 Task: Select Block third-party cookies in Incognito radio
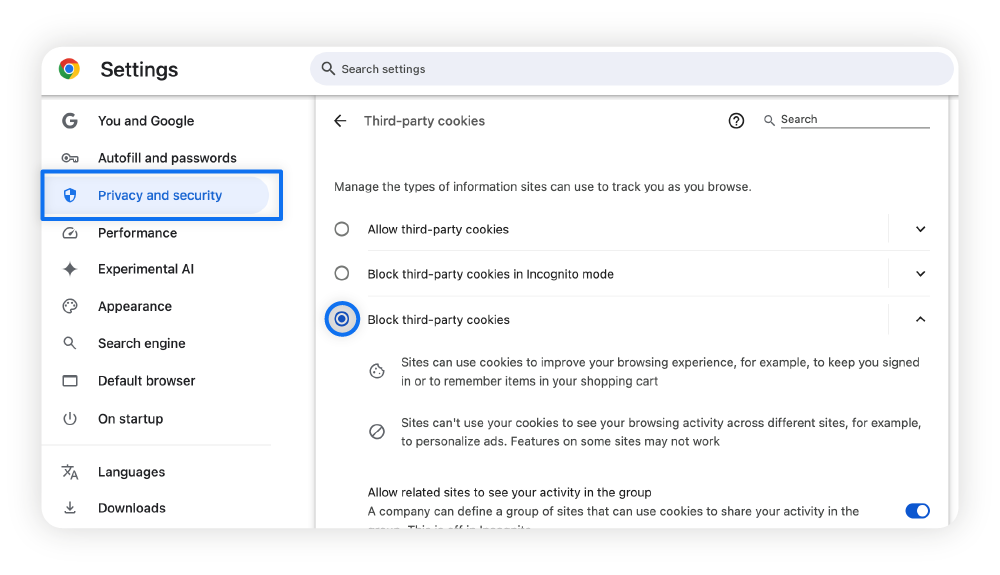tap(342, 273)
